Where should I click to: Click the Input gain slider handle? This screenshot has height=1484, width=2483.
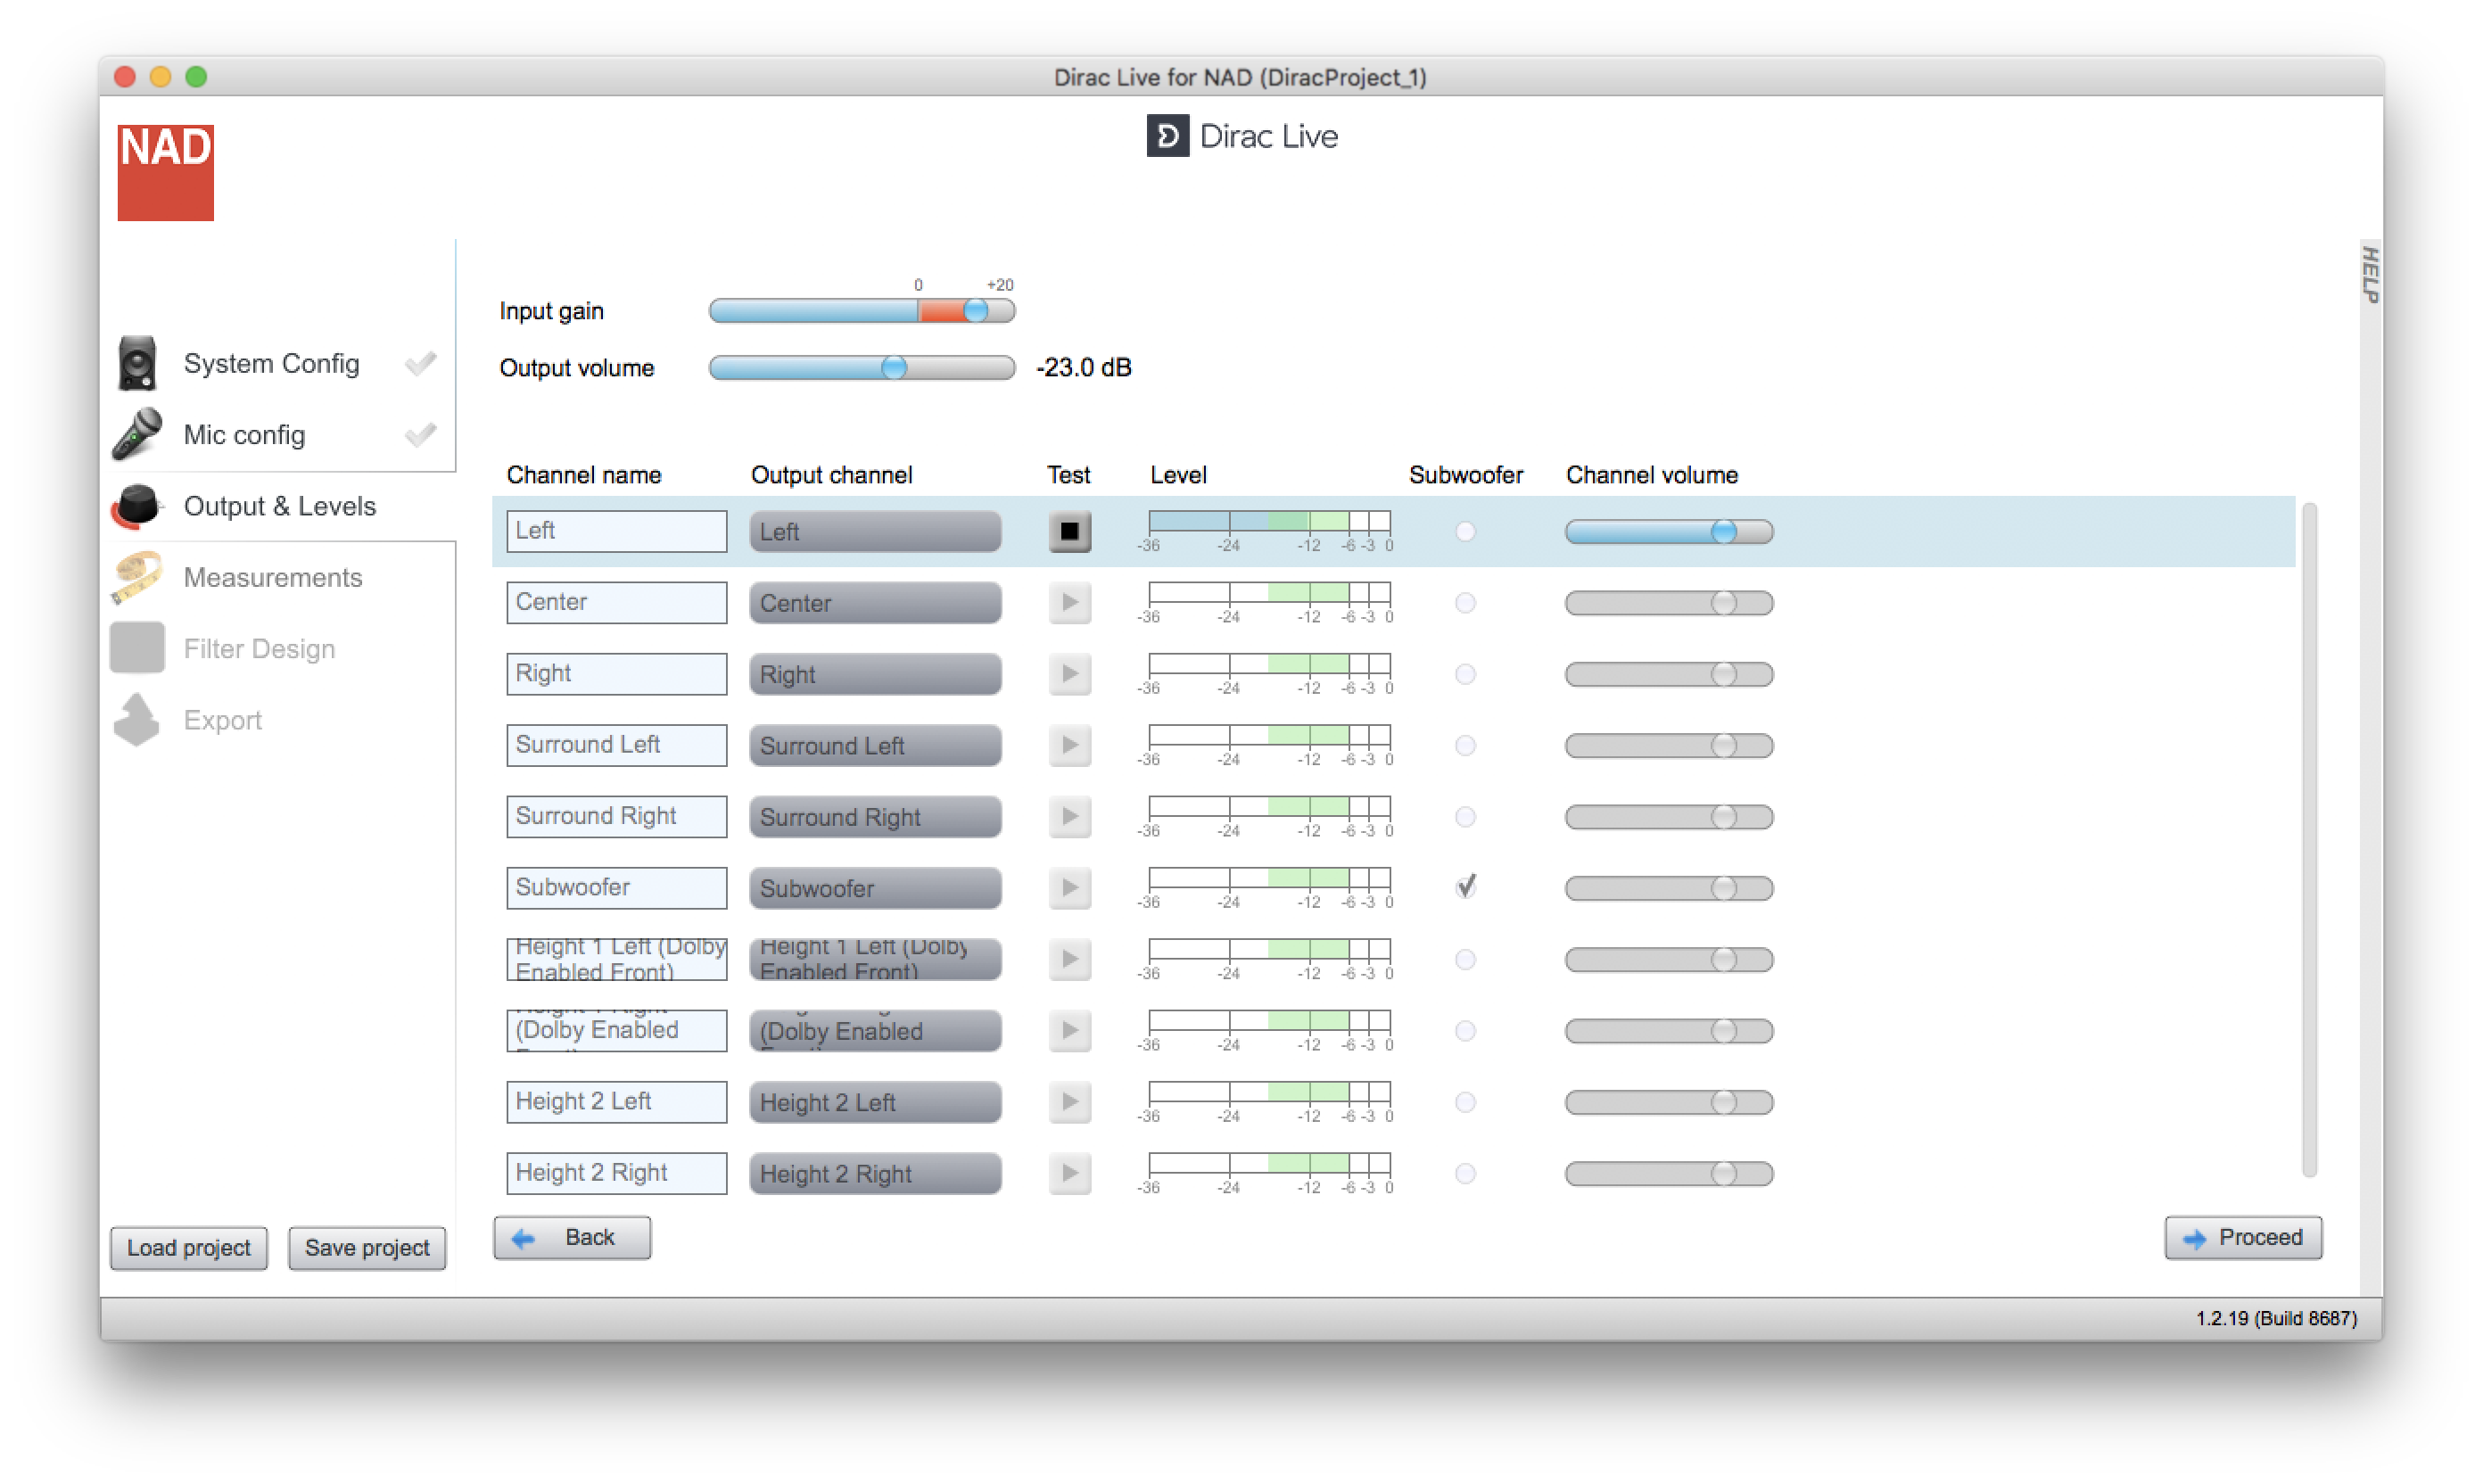coord(976,311)
